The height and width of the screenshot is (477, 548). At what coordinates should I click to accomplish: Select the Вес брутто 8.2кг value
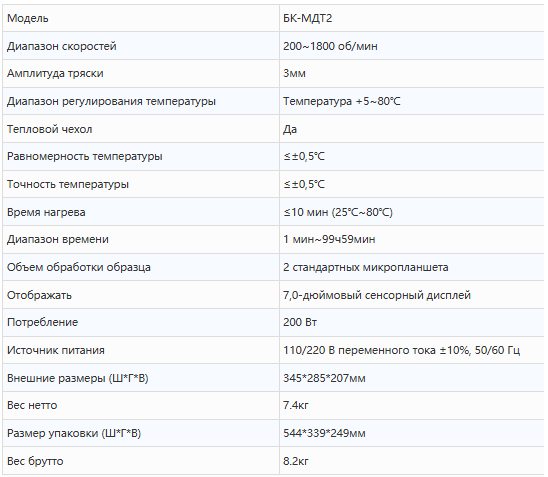[x=296, y=461]
